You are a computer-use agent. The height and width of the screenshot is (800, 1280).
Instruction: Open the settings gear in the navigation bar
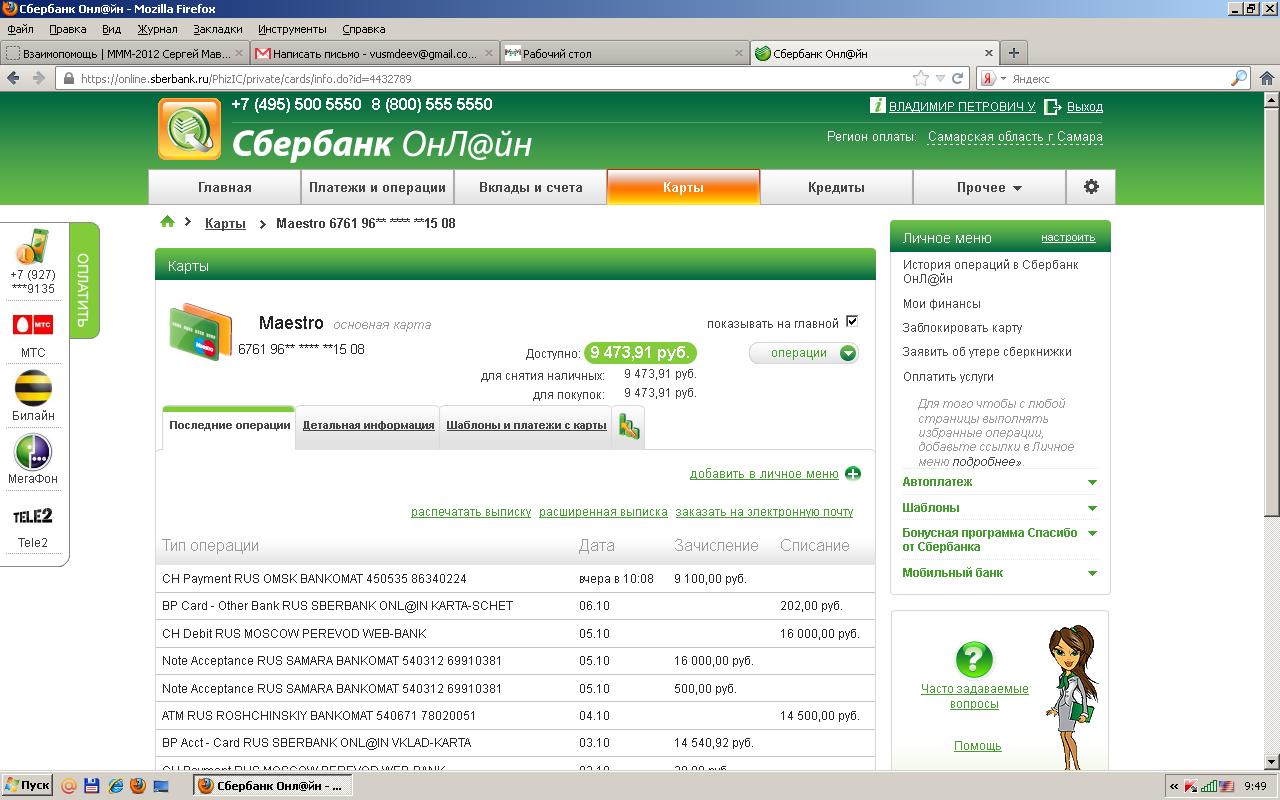[x=1091, y=187]
